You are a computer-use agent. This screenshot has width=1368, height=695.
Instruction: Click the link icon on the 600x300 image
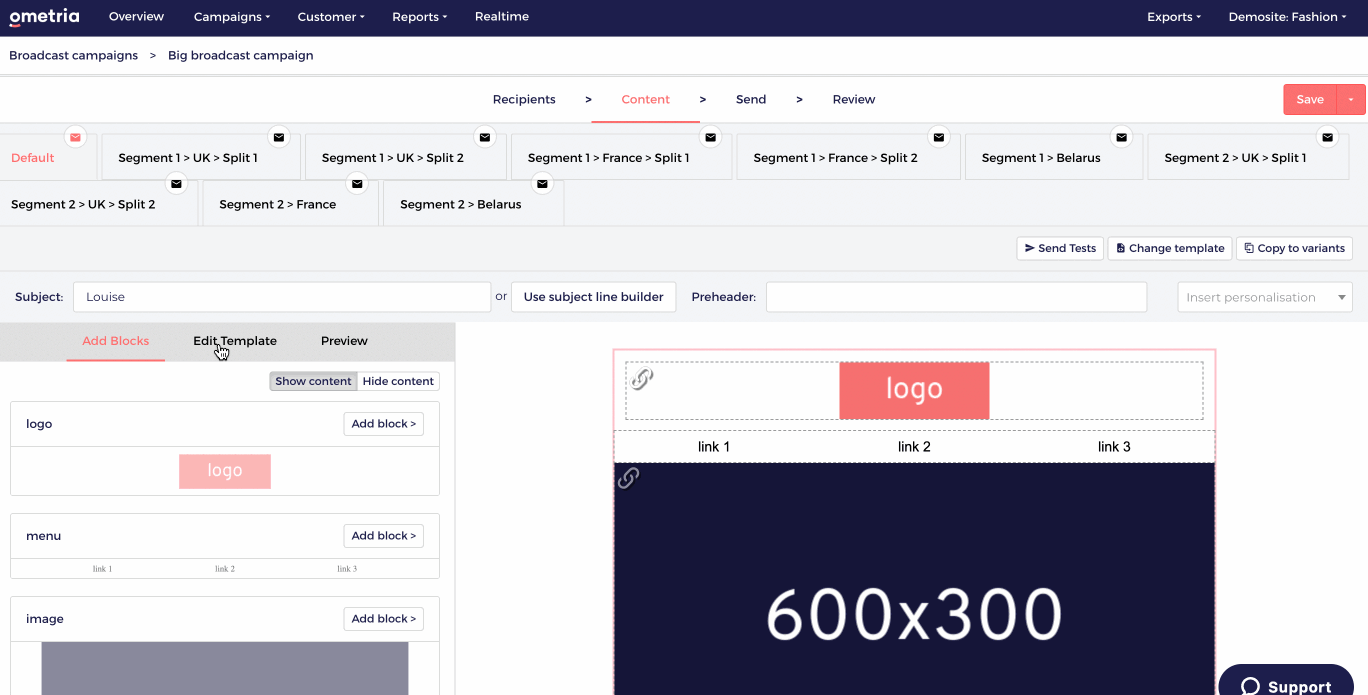pos(628,478)
